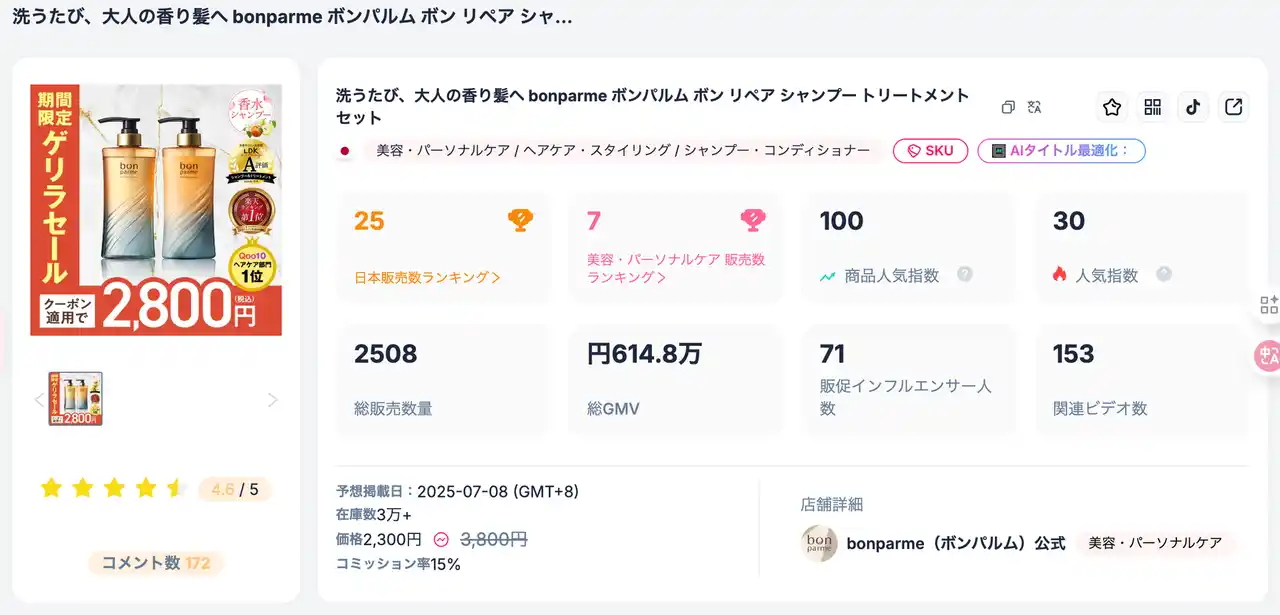Screen dimensions: 1280x615
Task: Favorite this product with the star icon
Action: click(1112, 108)
